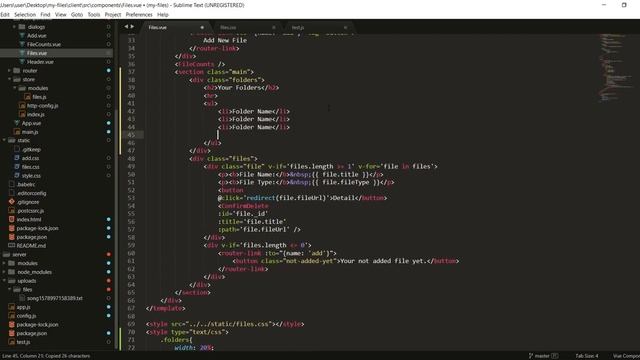Click the App.vue Vue icon
Viewport: 640px width, 360px height.
click(x=17, y=123)
